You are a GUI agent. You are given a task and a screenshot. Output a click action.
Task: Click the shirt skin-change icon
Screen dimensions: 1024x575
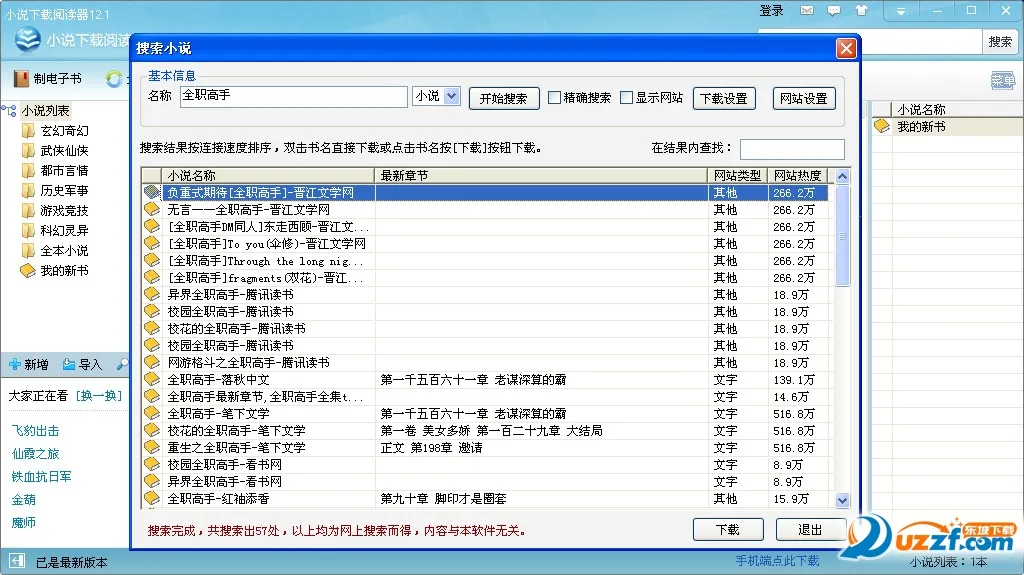(x=861, y=11)
